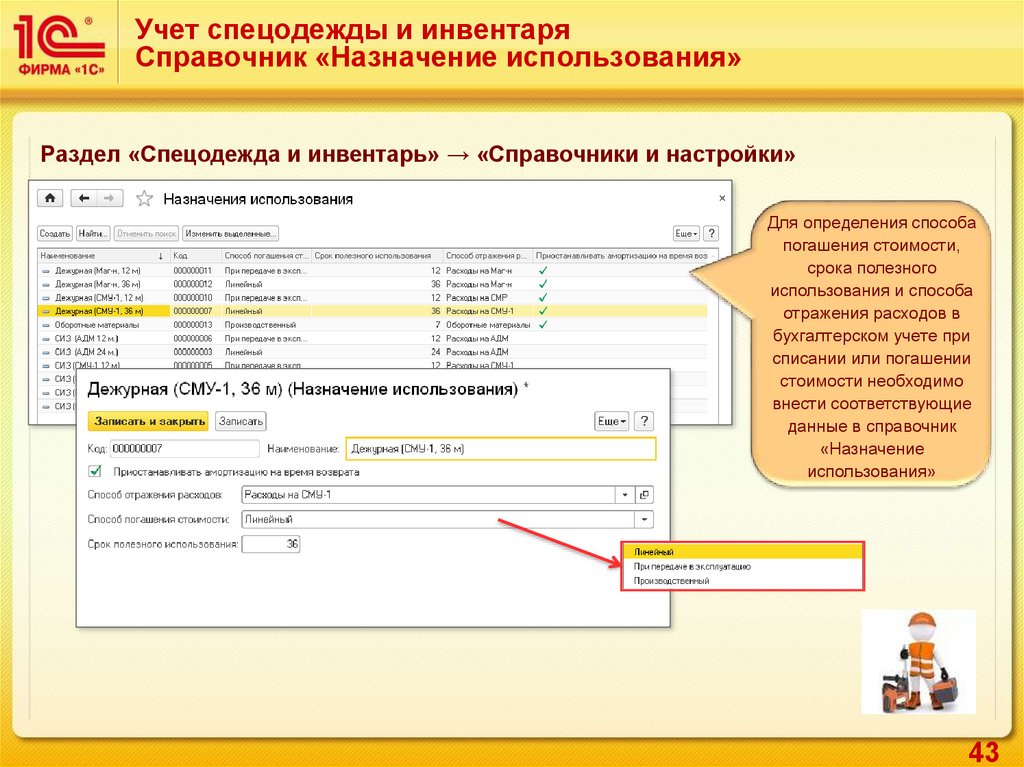The width and height of the screenshot is (1024, 767).
Task: Click Записать и закрыть button
Action: [x=148, y=421]
